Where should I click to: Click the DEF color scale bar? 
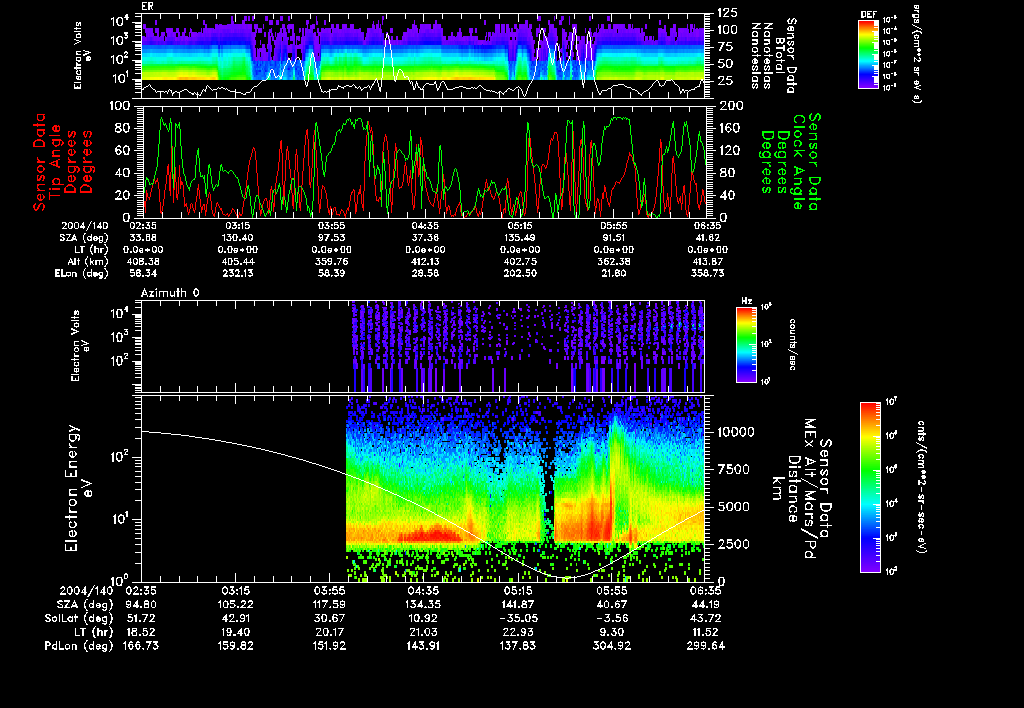868,54
